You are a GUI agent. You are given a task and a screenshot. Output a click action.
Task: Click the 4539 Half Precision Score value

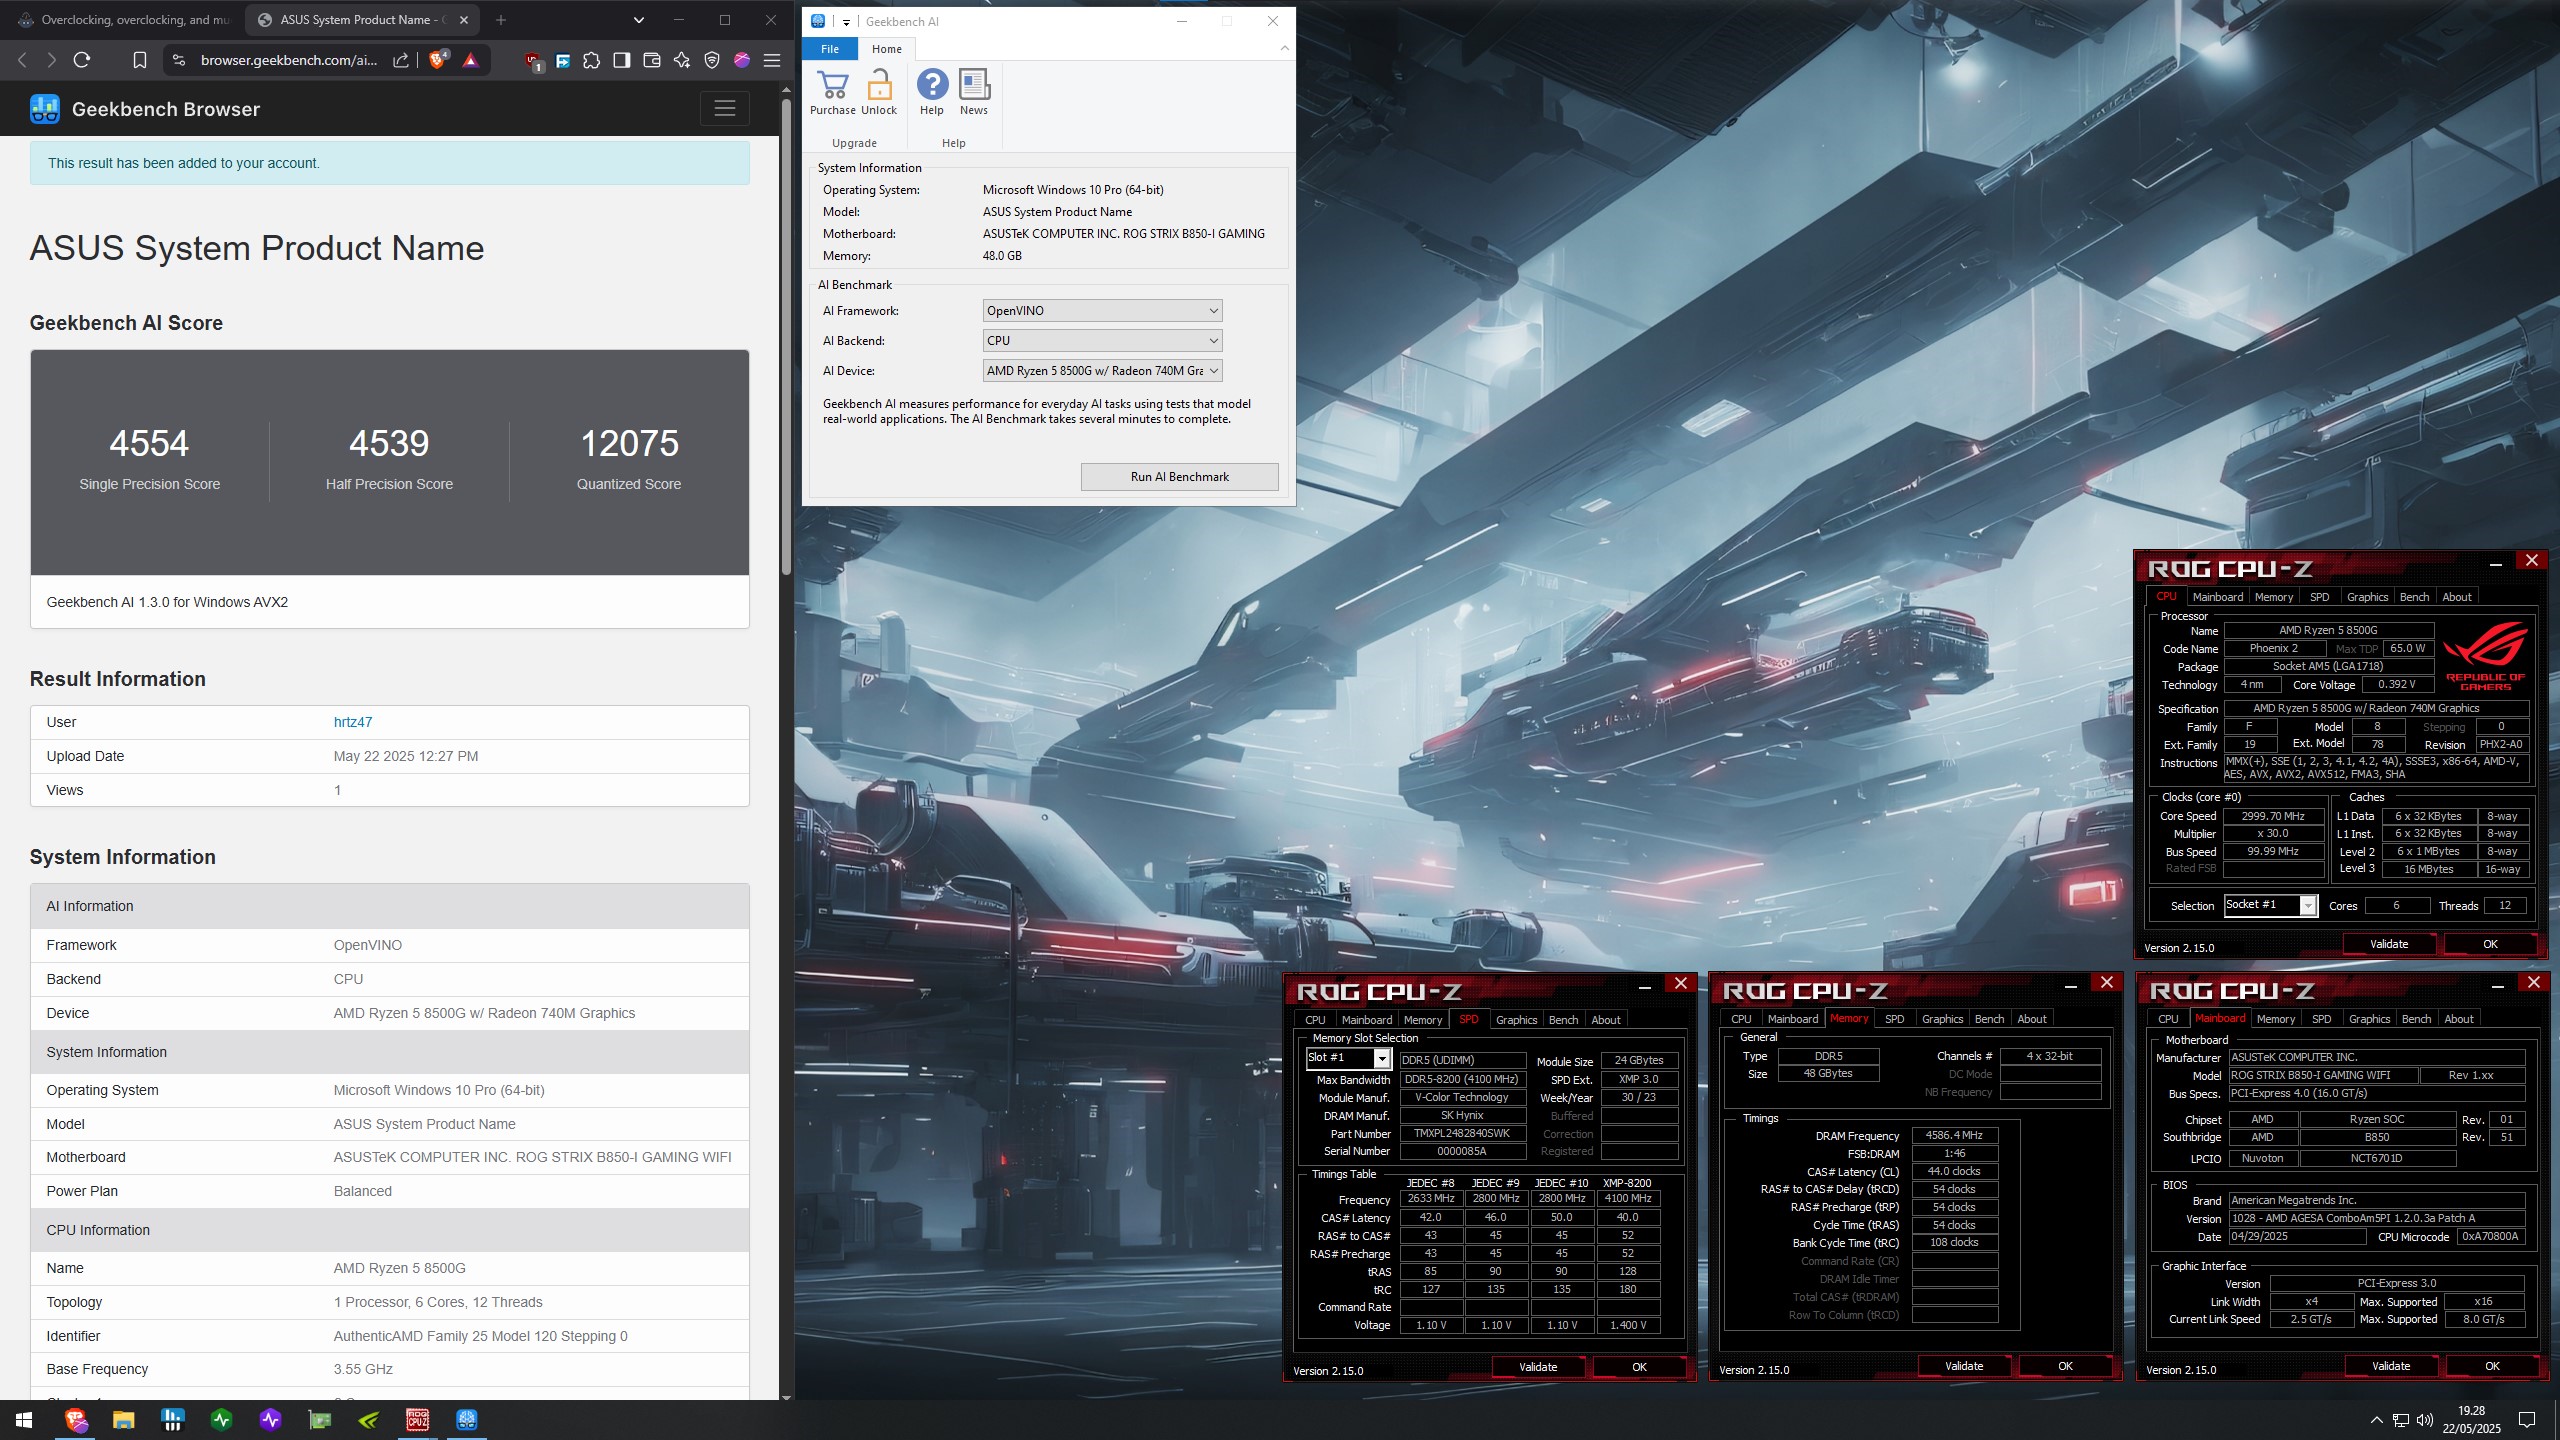coord(389,443)
